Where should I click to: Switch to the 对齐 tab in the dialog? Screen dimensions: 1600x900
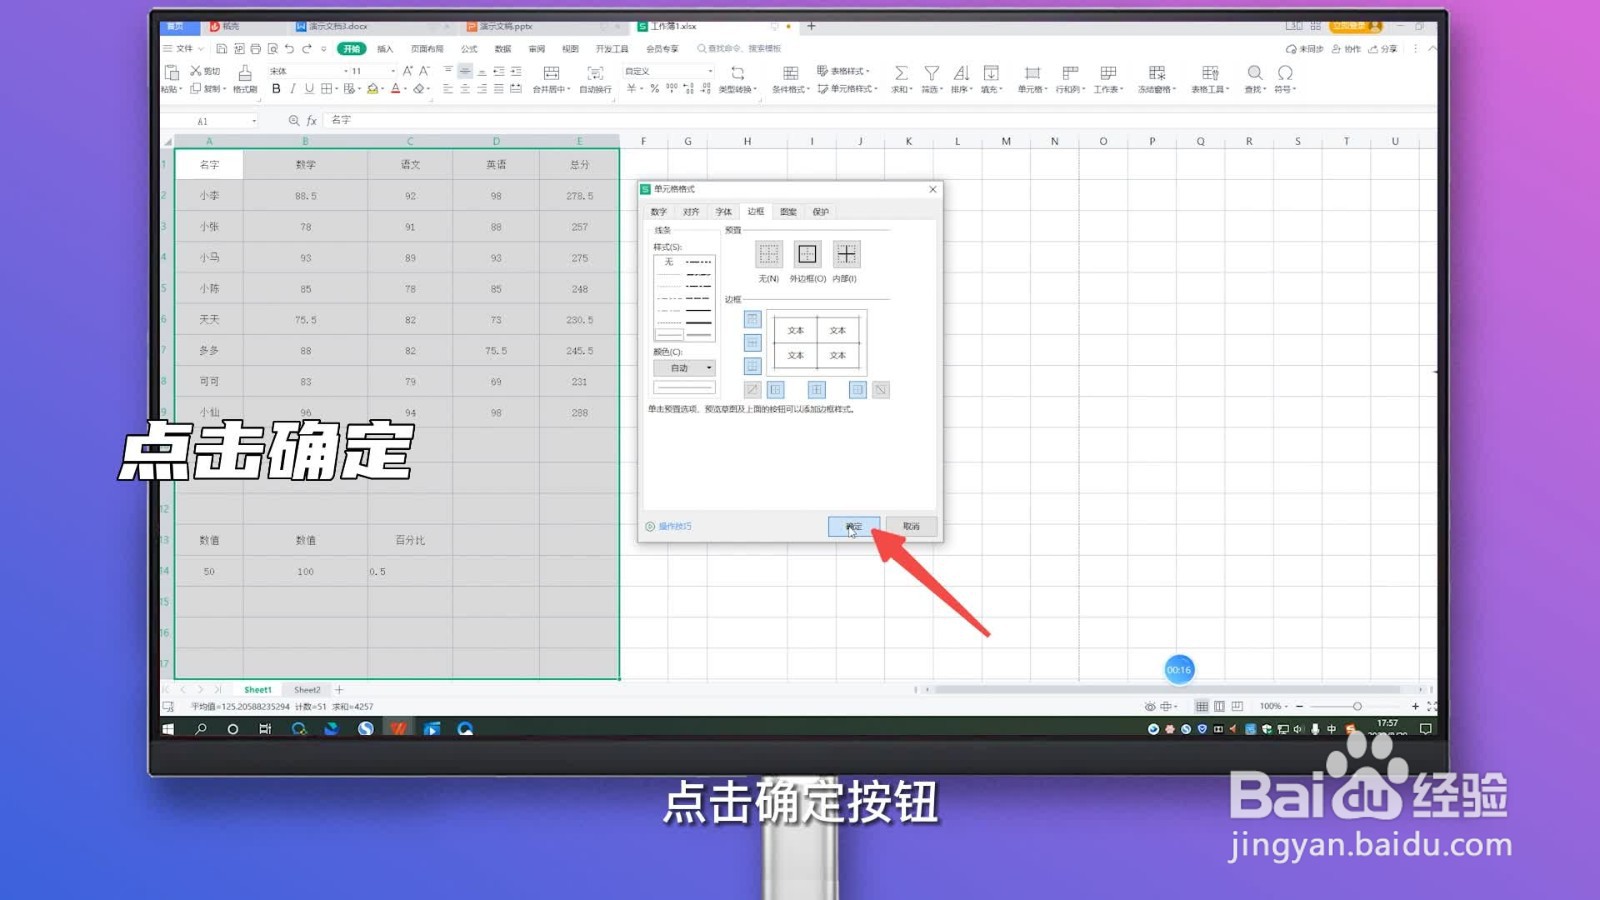pyautogui.click(x=691, y=212)
